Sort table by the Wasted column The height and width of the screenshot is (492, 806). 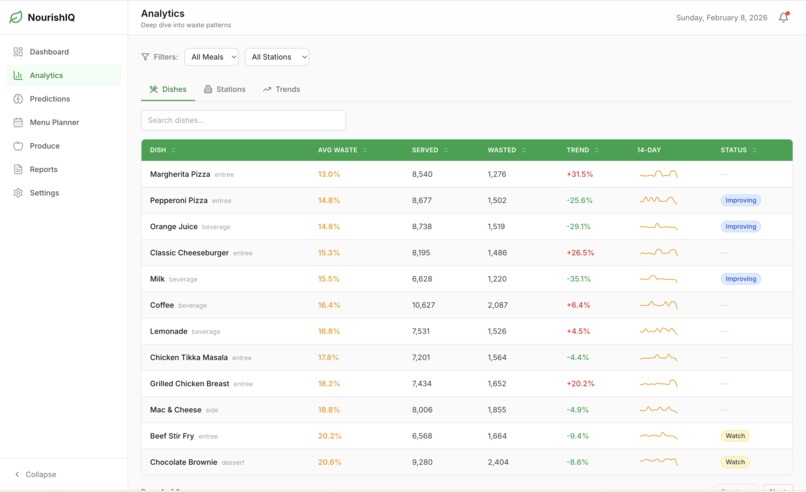(x=506, y=150)
